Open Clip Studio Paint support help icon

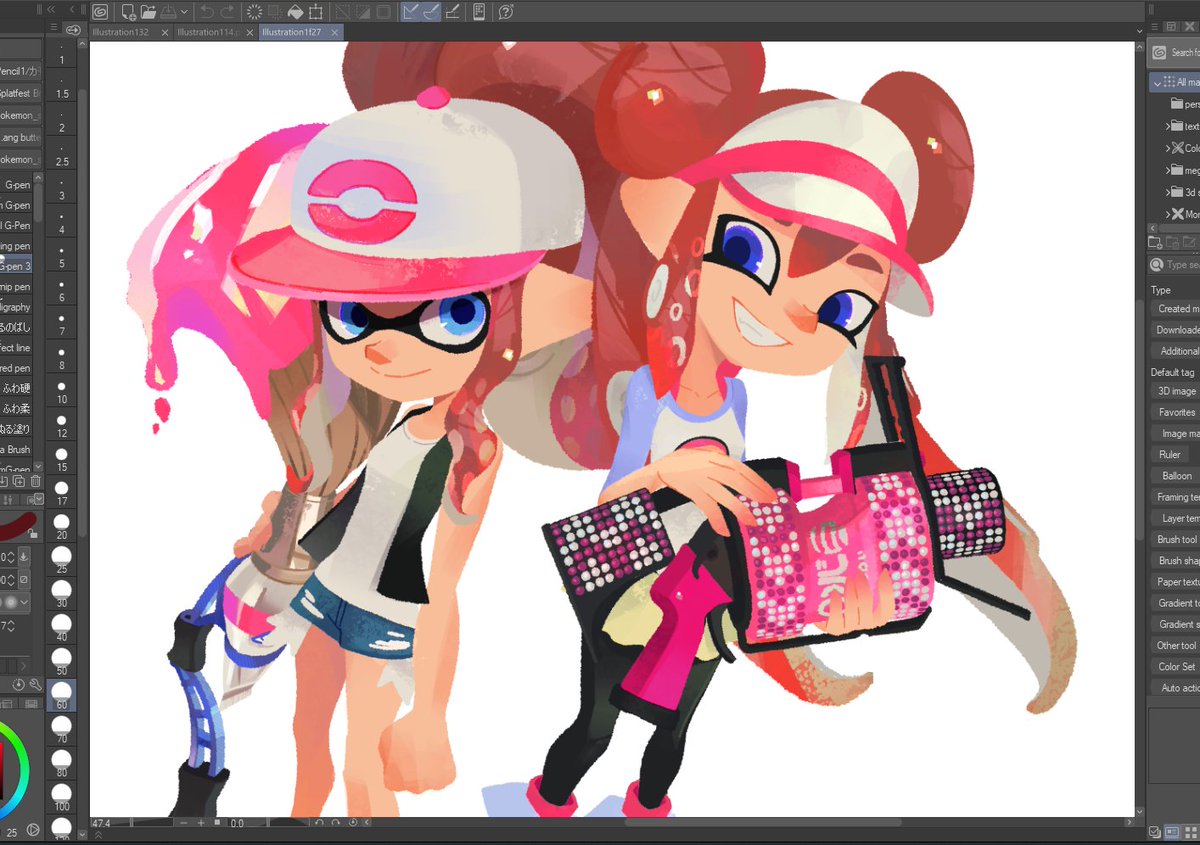tap(506, 12)
